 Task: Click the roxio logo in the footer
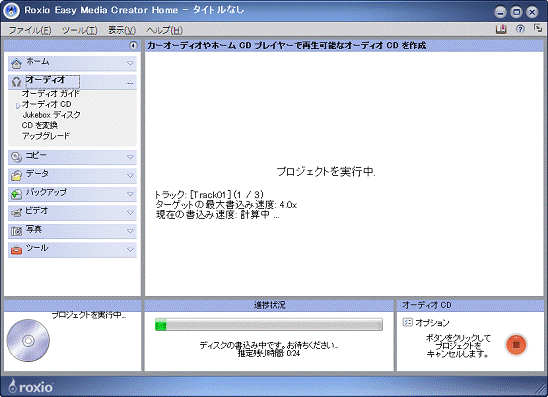pos(31,387)
